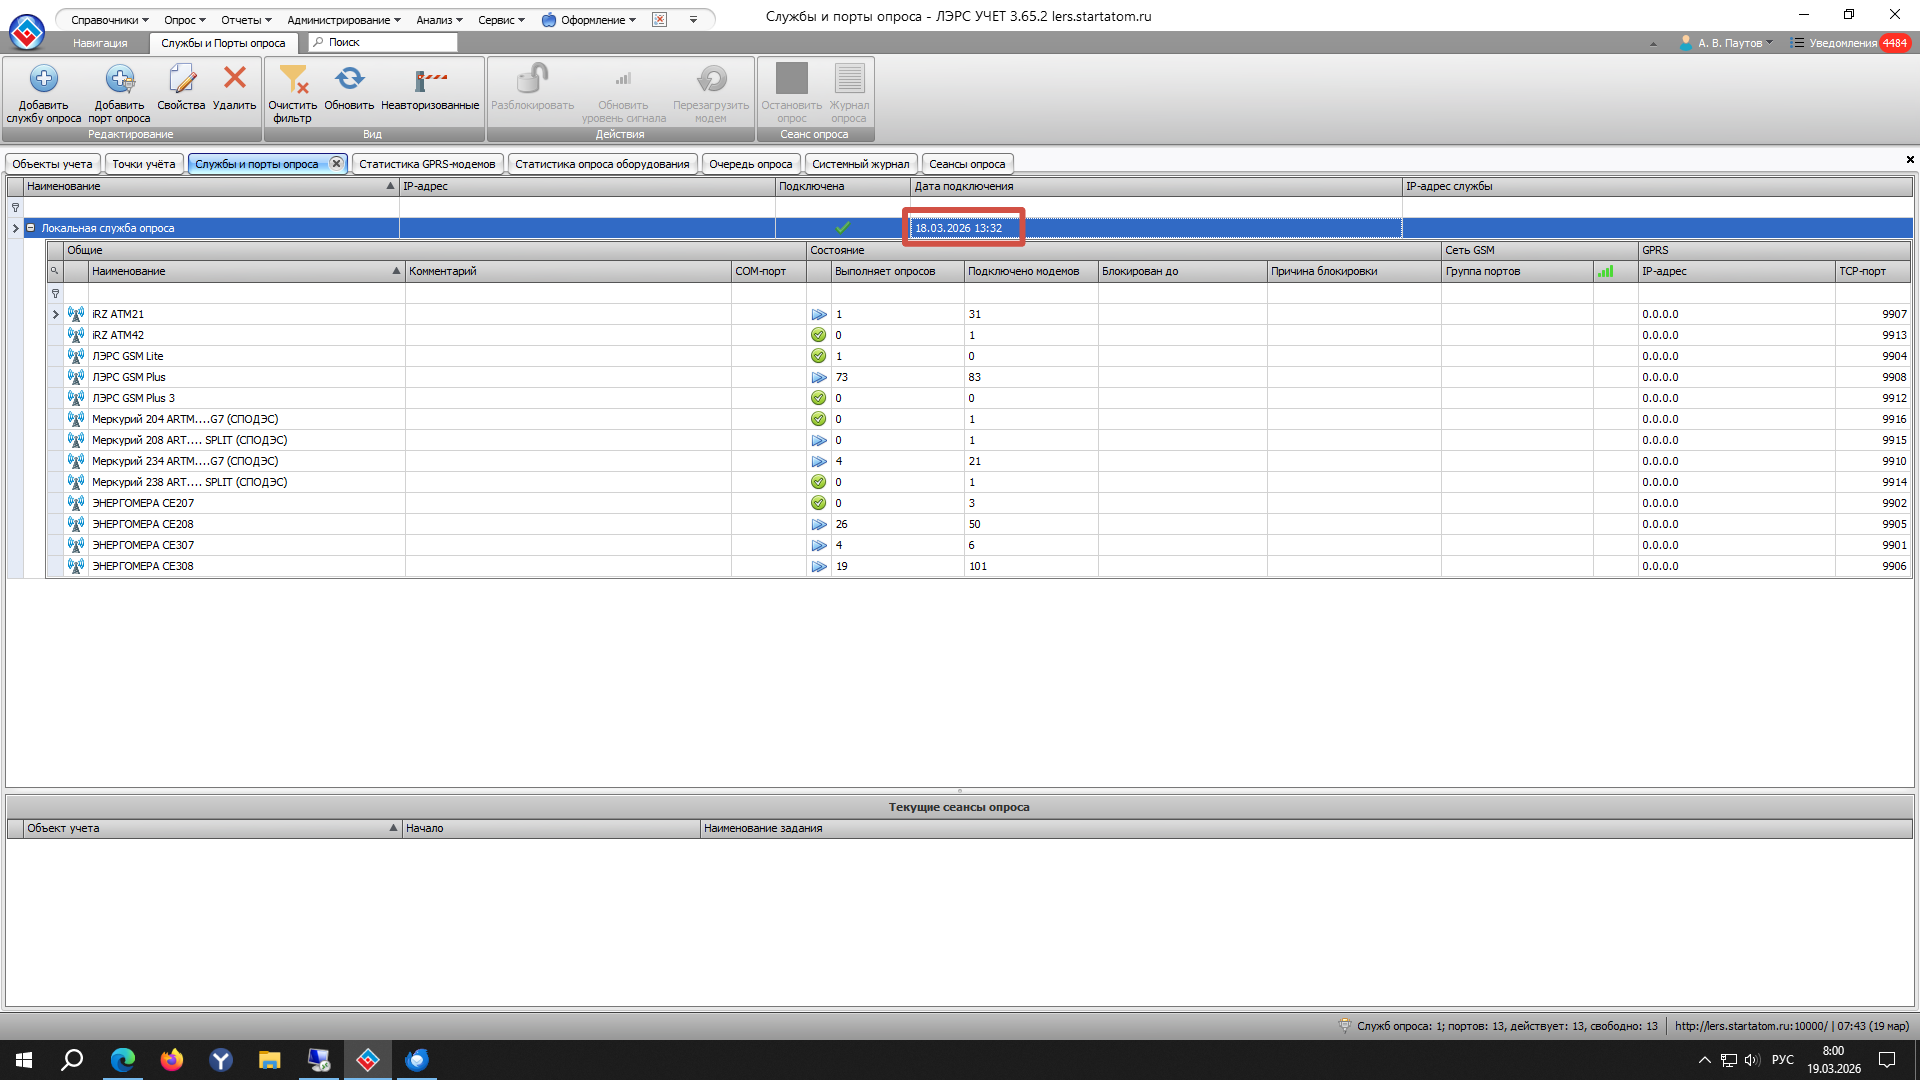Open the Администрирование menu
This screenshot has height=1080, width=1920.
[344, 20]
